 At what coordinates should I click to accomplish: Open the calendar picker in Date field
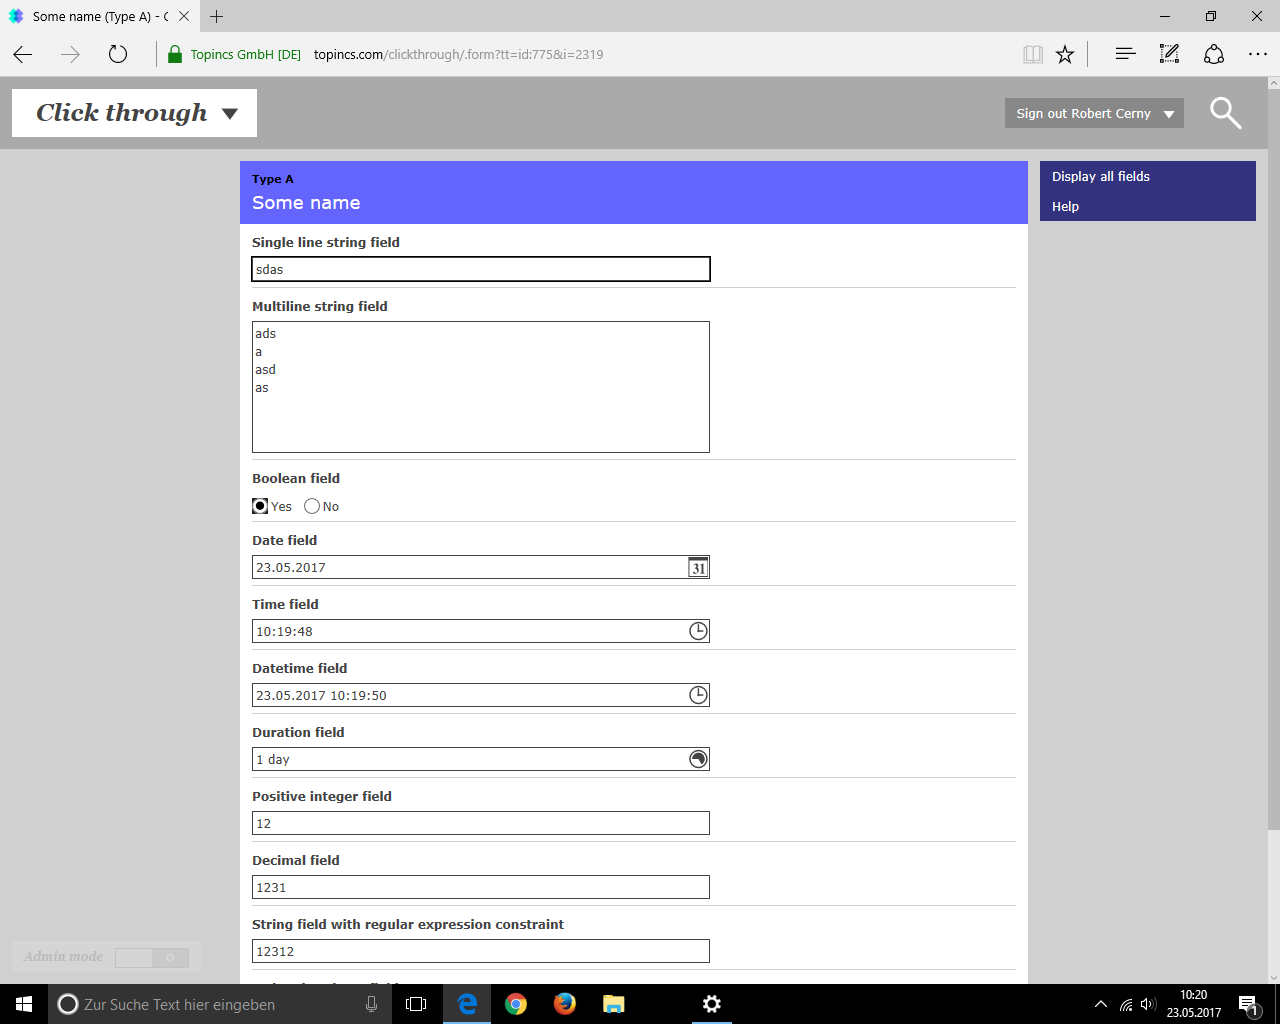point(698,568)
